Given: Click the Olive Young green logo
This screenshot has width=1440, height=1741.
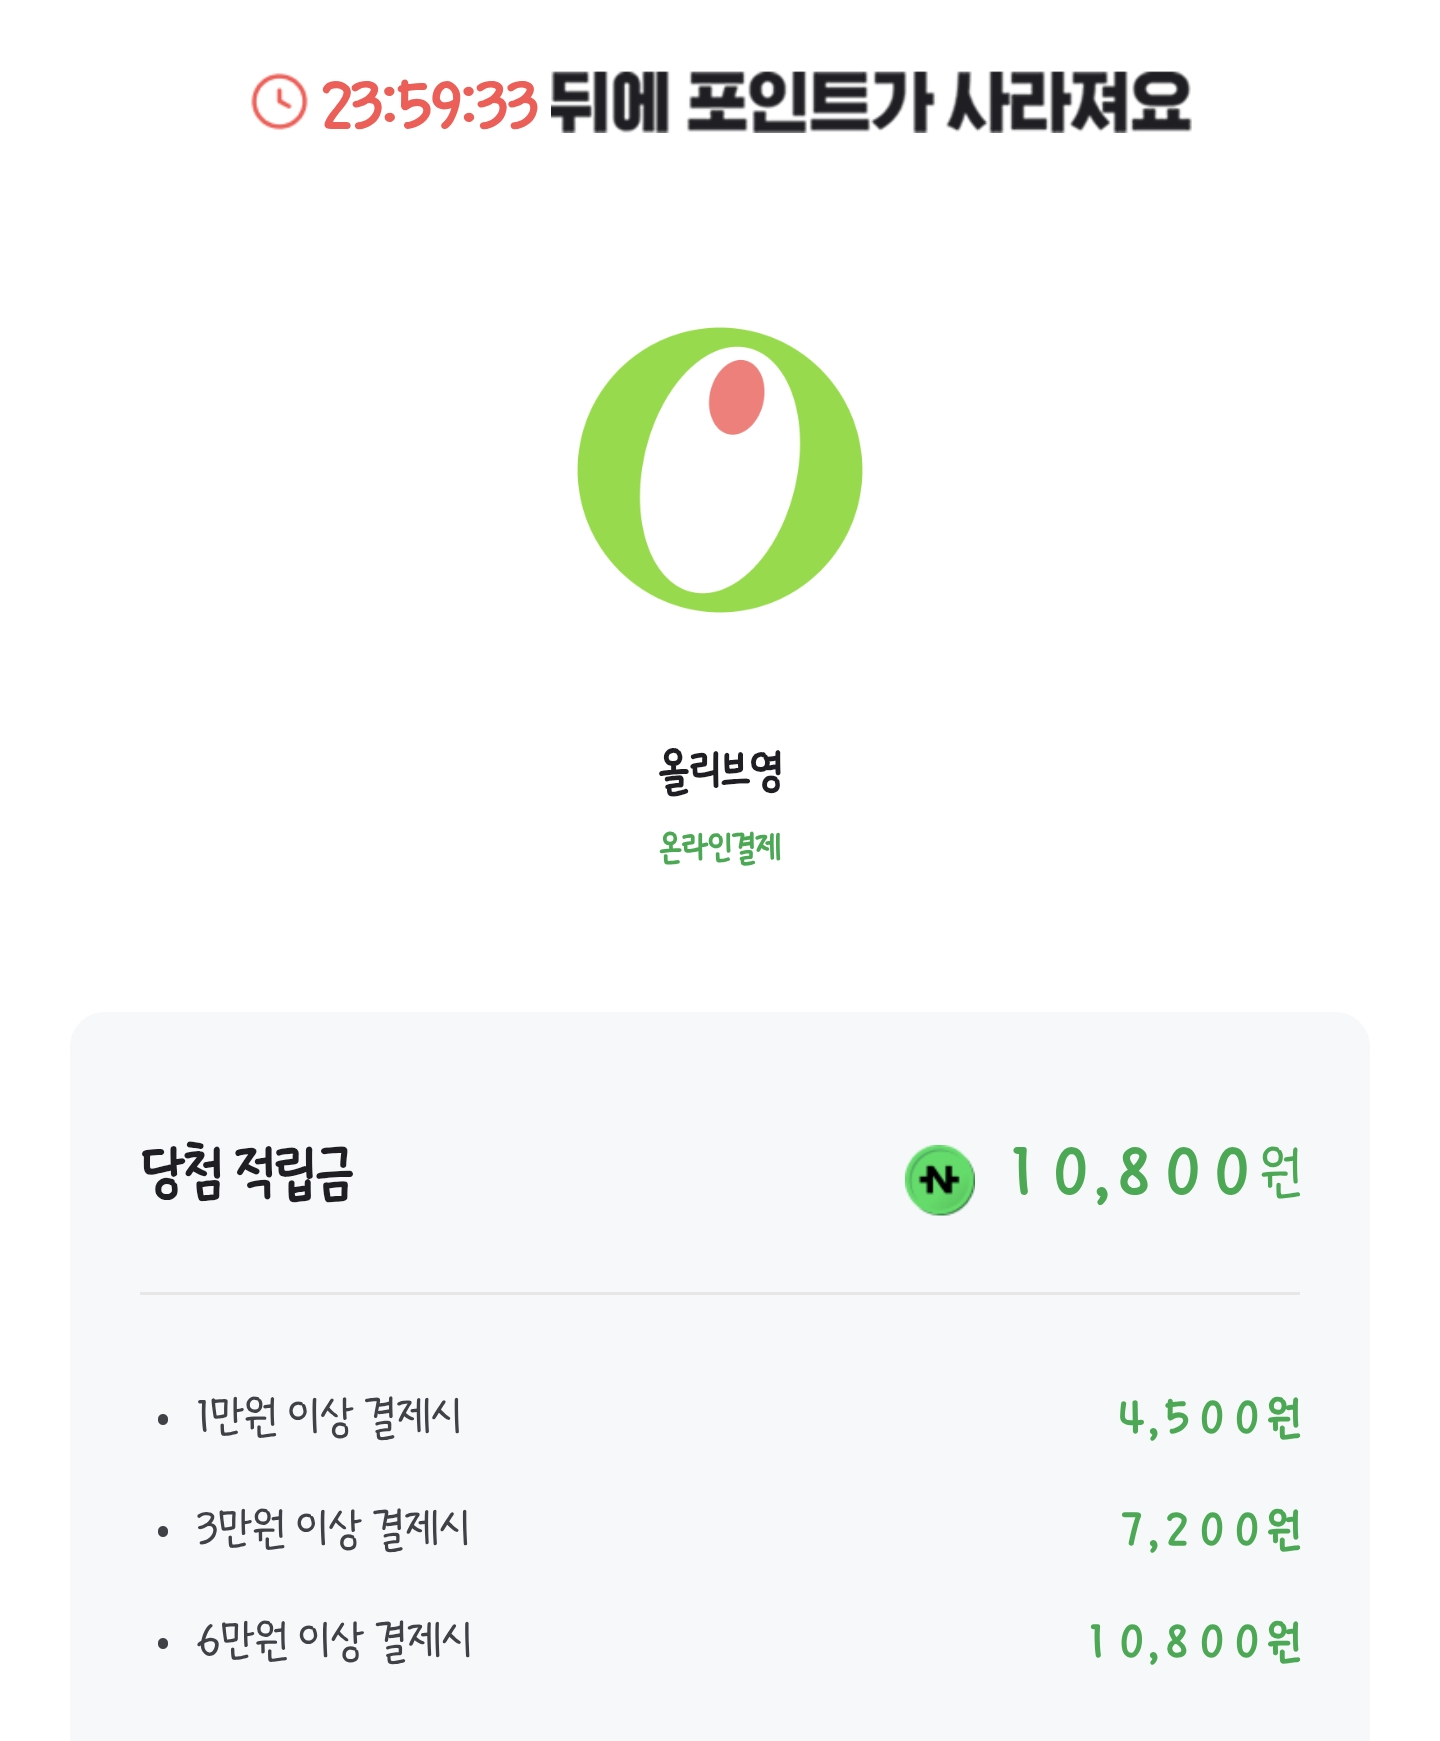Looking at the screenshot, I should click(x=720, y=470).
